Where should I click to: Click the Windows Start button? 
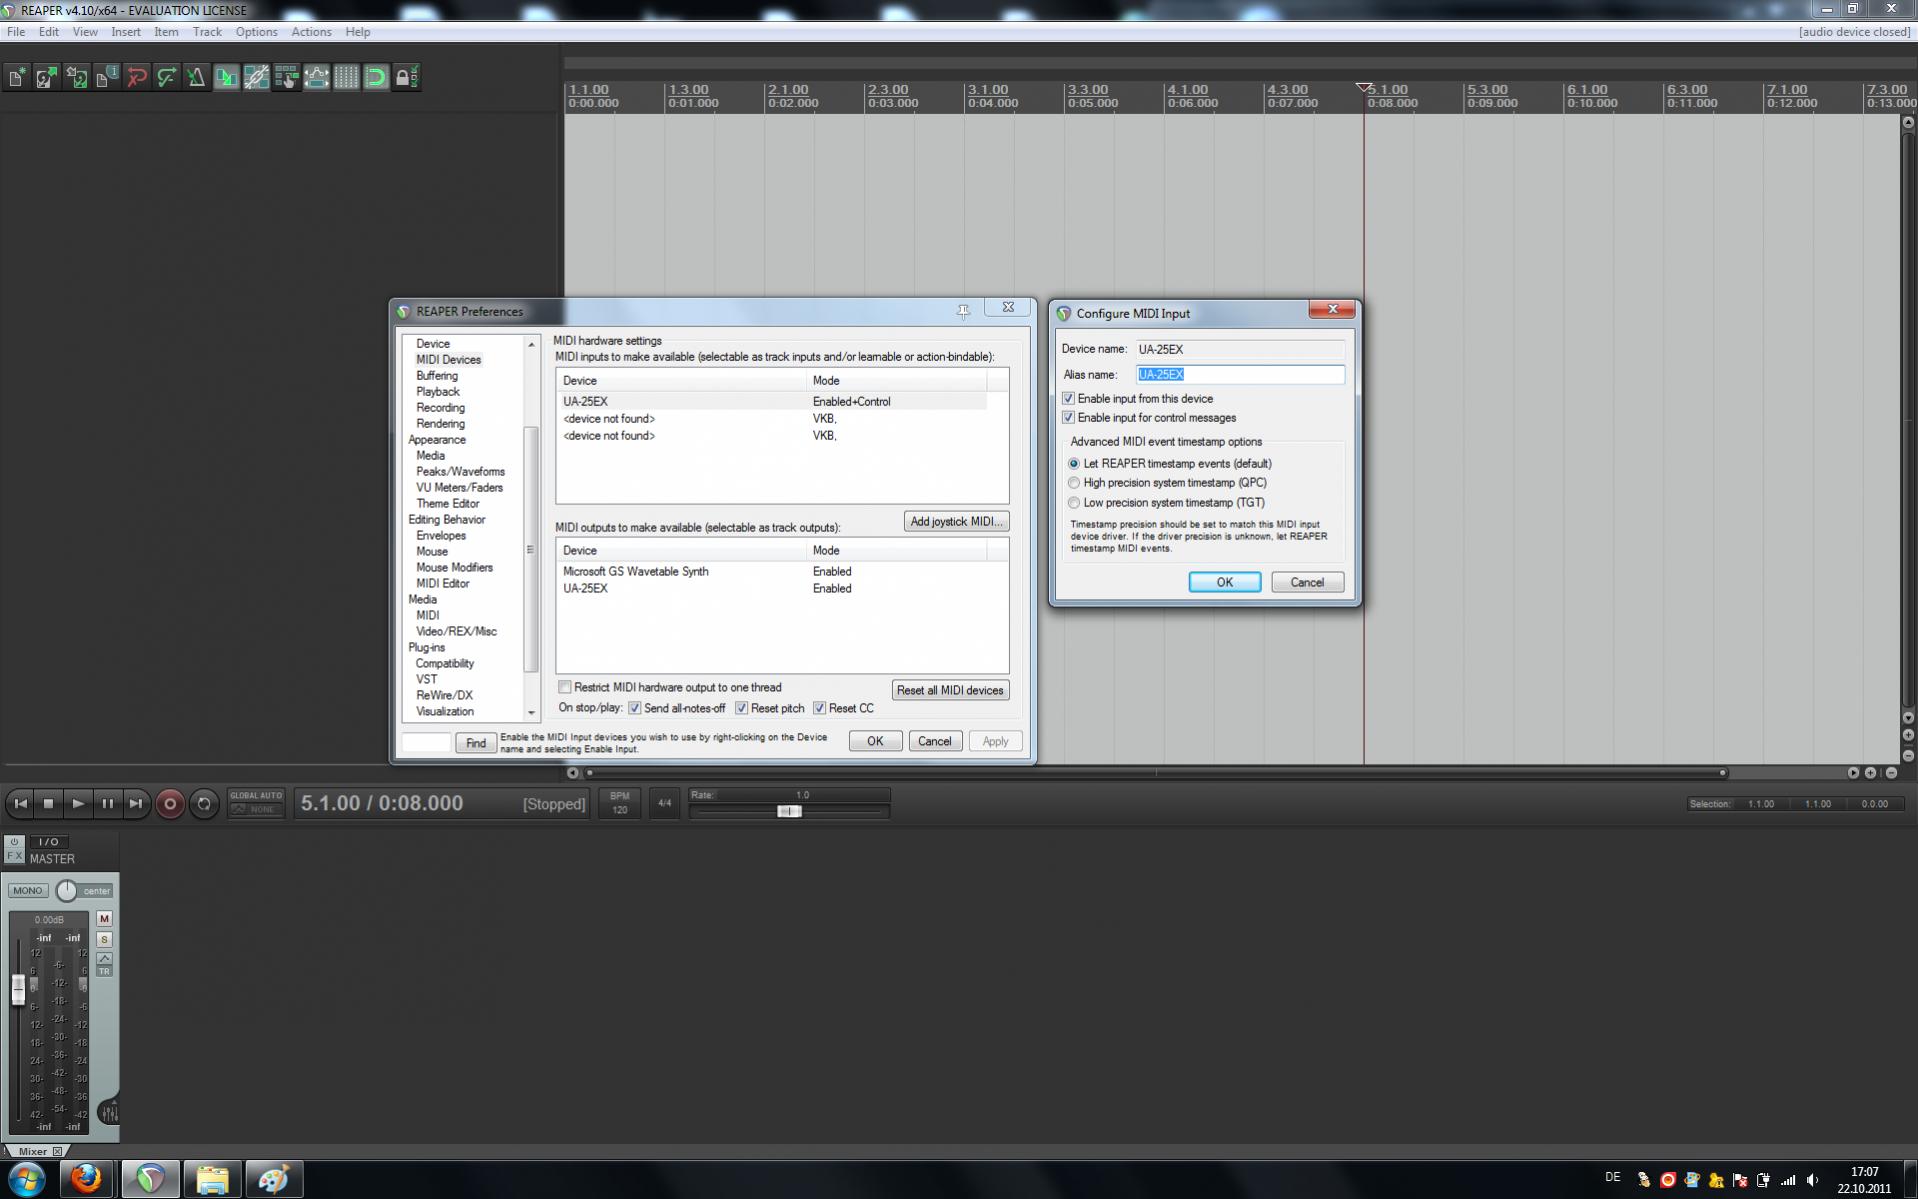(x=26, y=1179)
